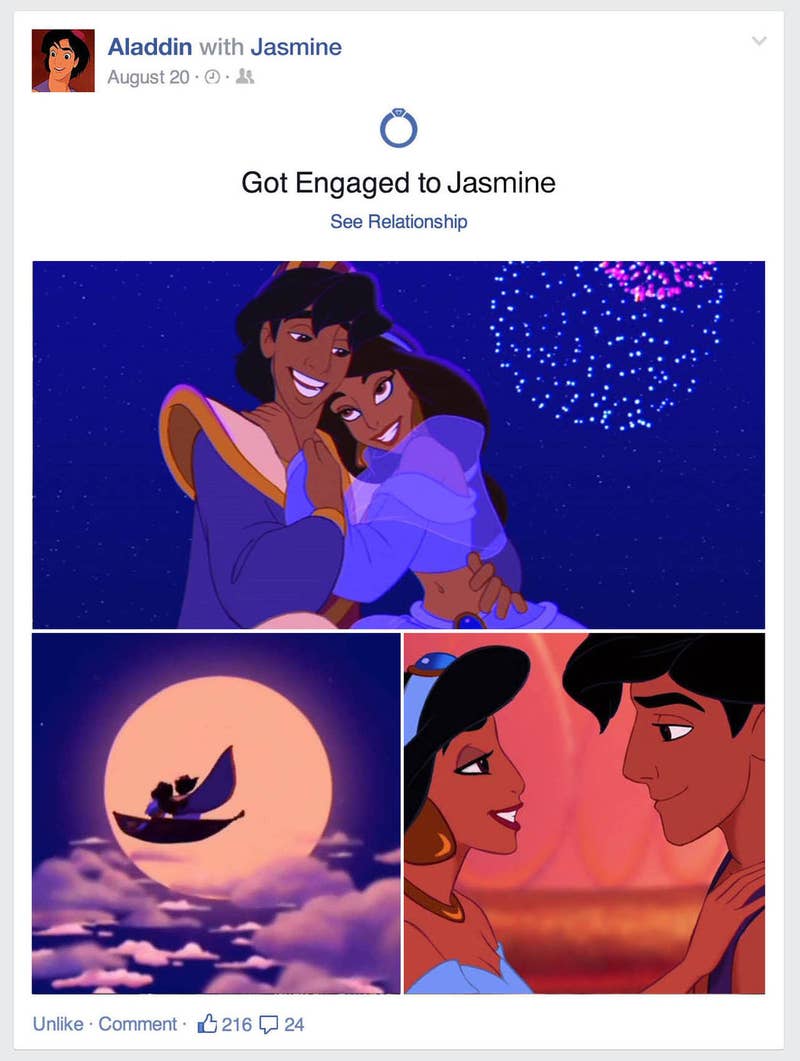
Task: Click Unlike to remove your like
Action: click(x=58, y=1024)
